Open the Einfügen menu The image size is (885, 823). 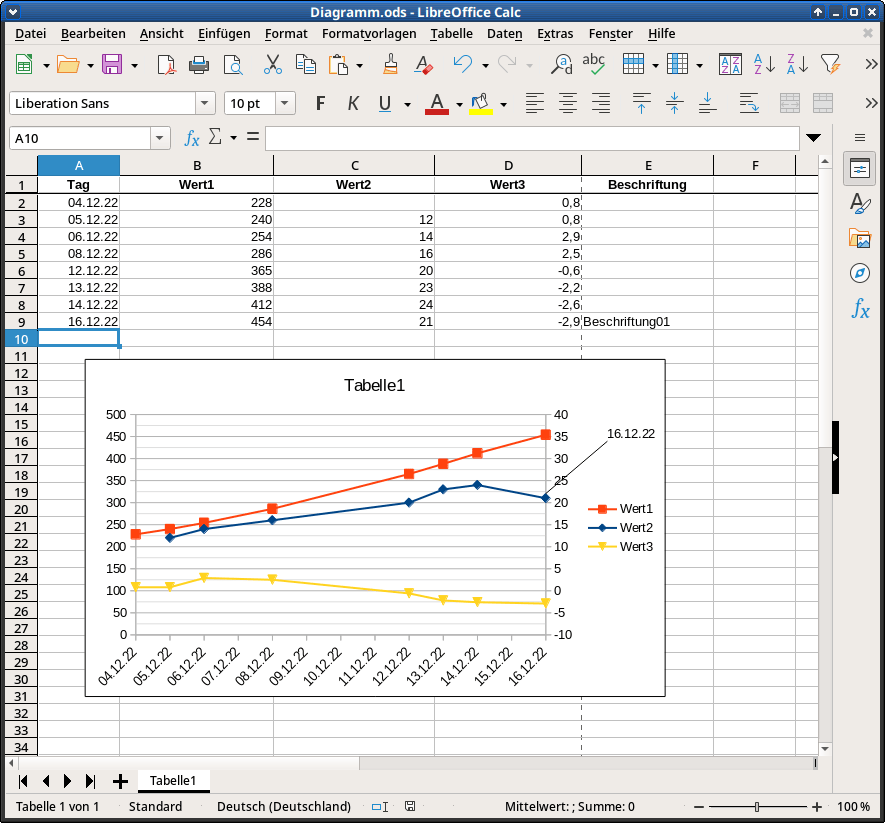coord(224,34)
